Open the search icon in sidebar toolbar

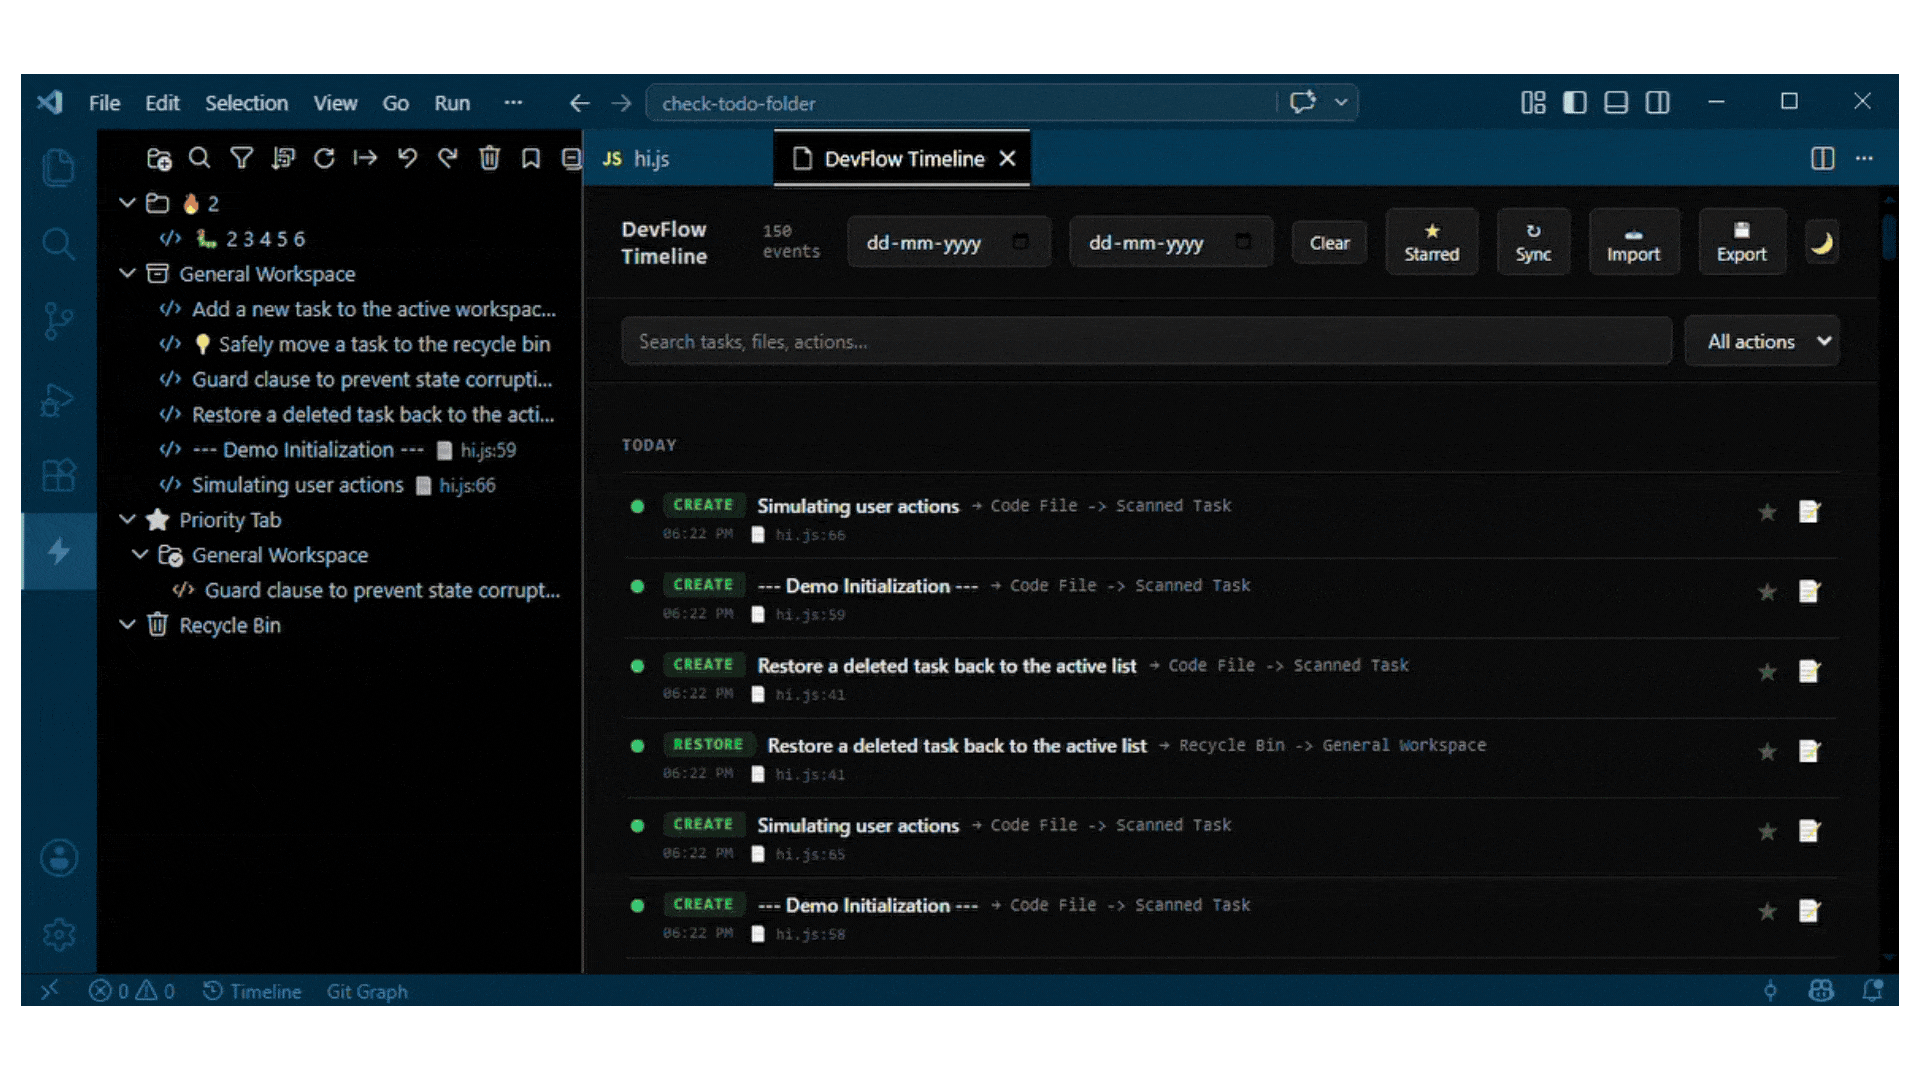200,158
